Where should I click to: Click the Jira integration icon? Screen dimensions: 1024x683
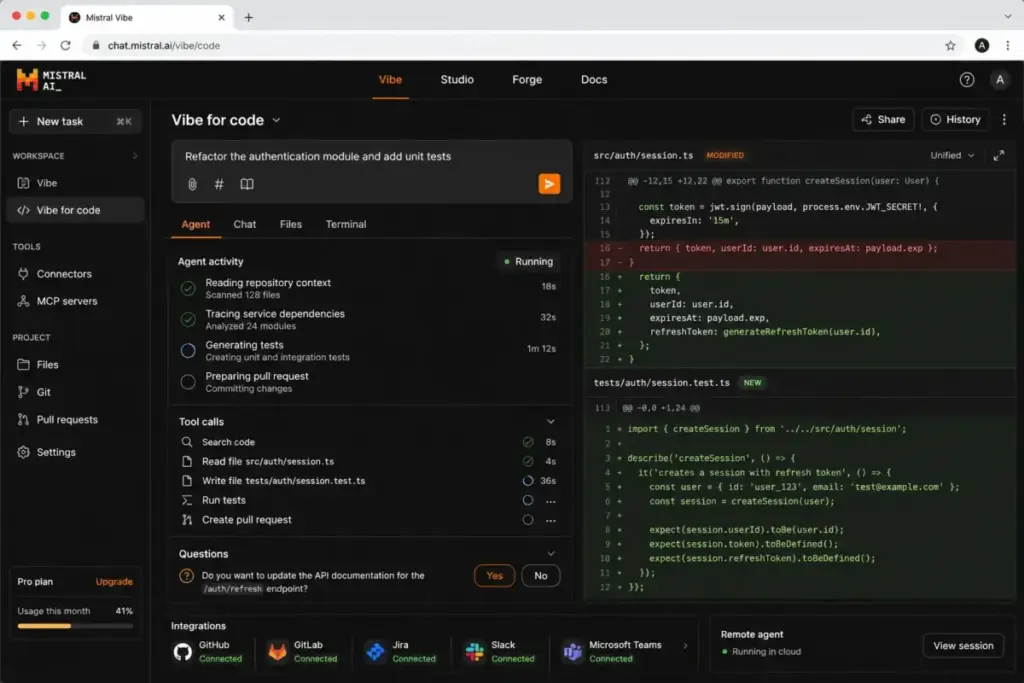point(376,652)
